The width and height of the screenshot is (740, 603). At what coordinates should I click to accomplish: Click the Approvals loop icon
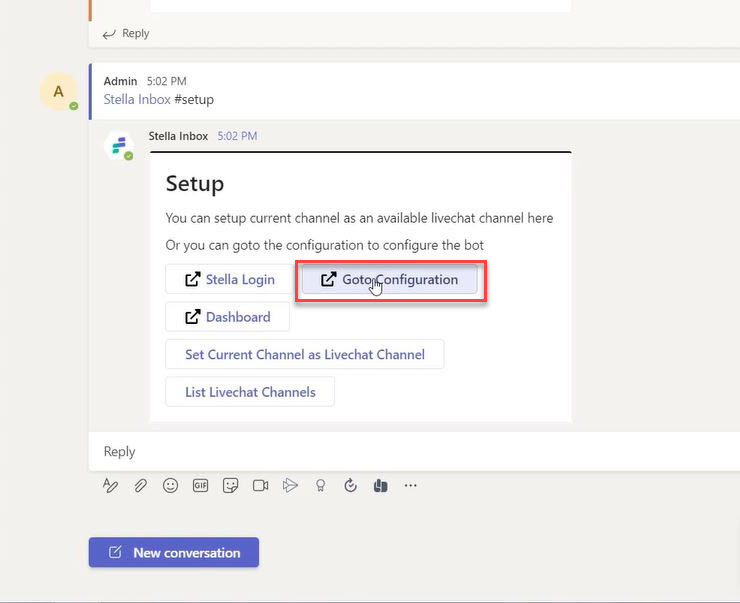click(350, 485)
